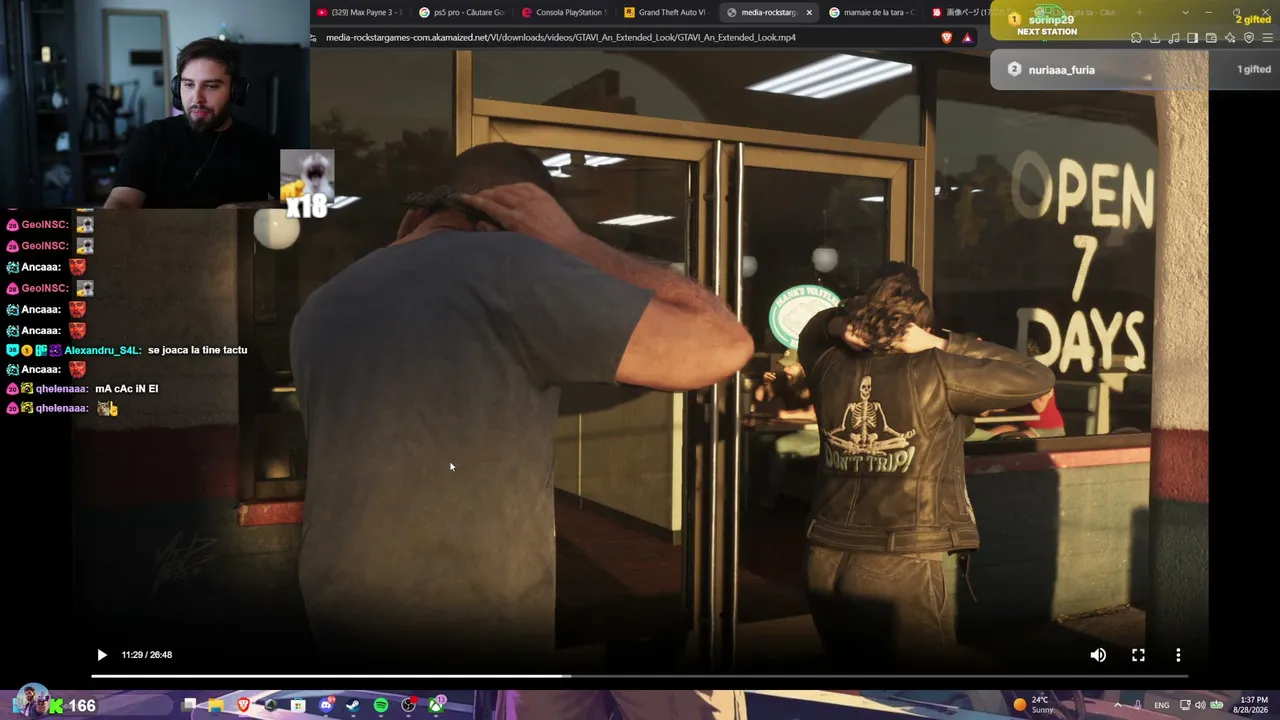Click the x18 emote combo thumbnail
Screen dimensions: 1280x720
[307, 182]
